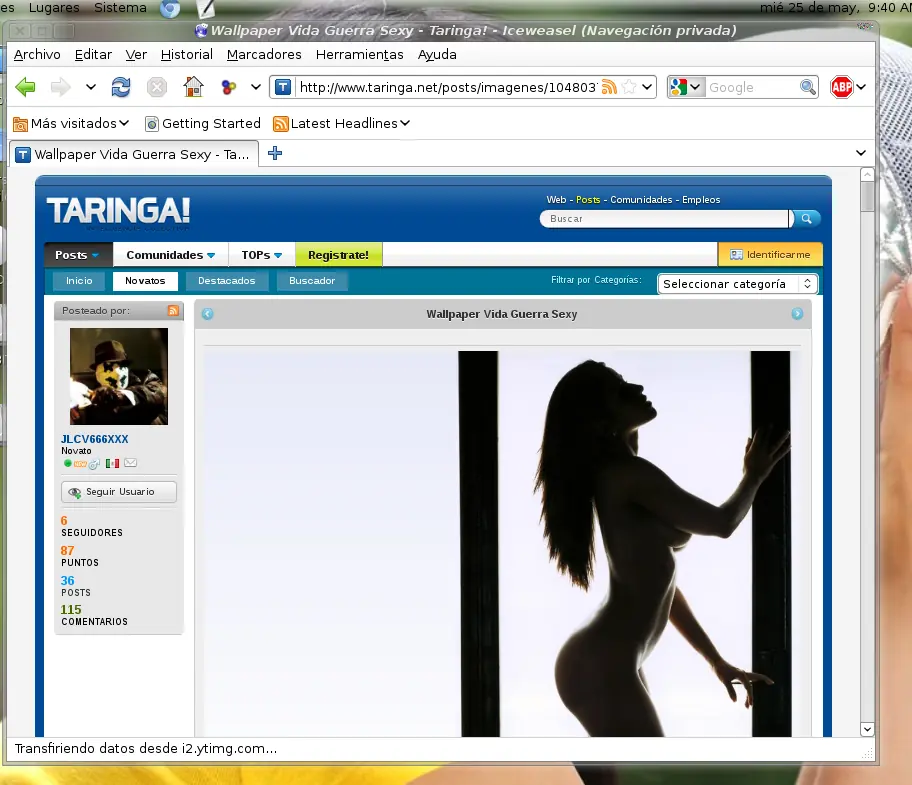Expand the Más visitados bookmarks folder
912x785 pixels.
[71, 124]
